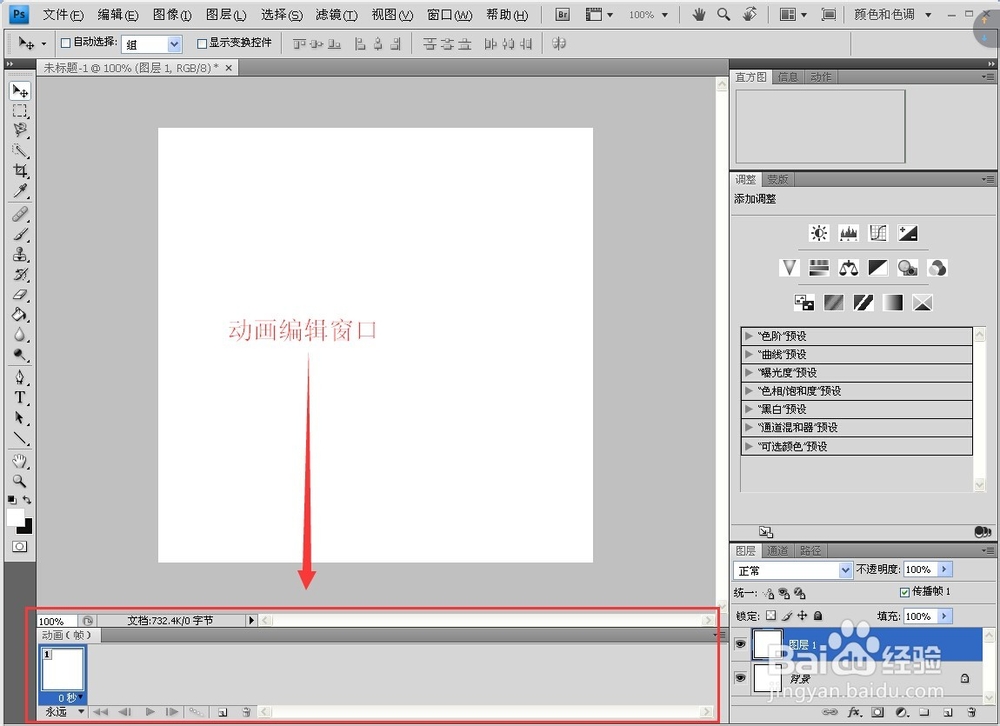This screenshot has width=1000, height=726.
Task: Open the 窗口 menu
Action: click(x=450, y=15)
